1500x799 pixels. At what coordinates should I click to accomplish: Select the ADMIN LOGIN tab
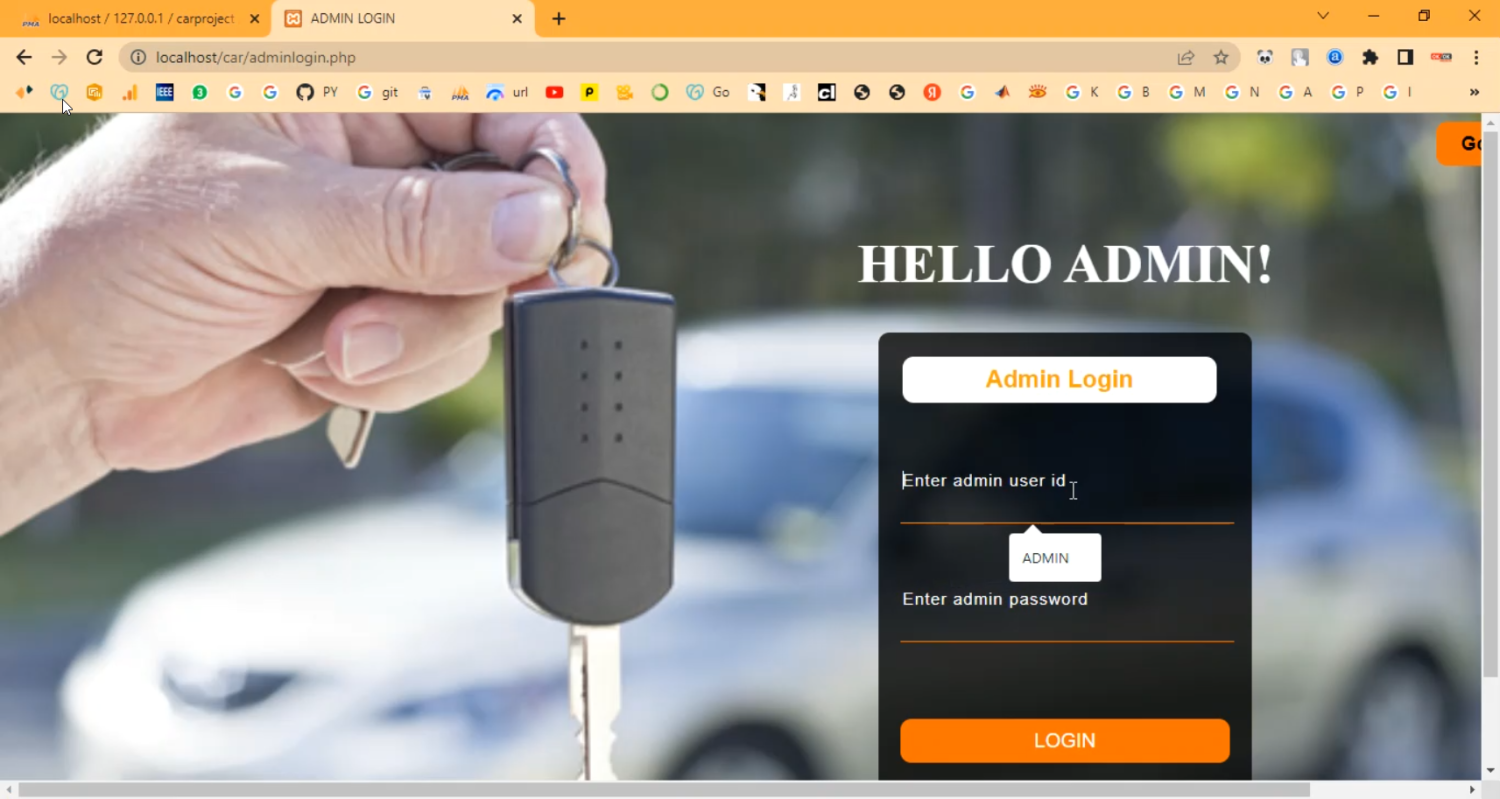point(404,19)
